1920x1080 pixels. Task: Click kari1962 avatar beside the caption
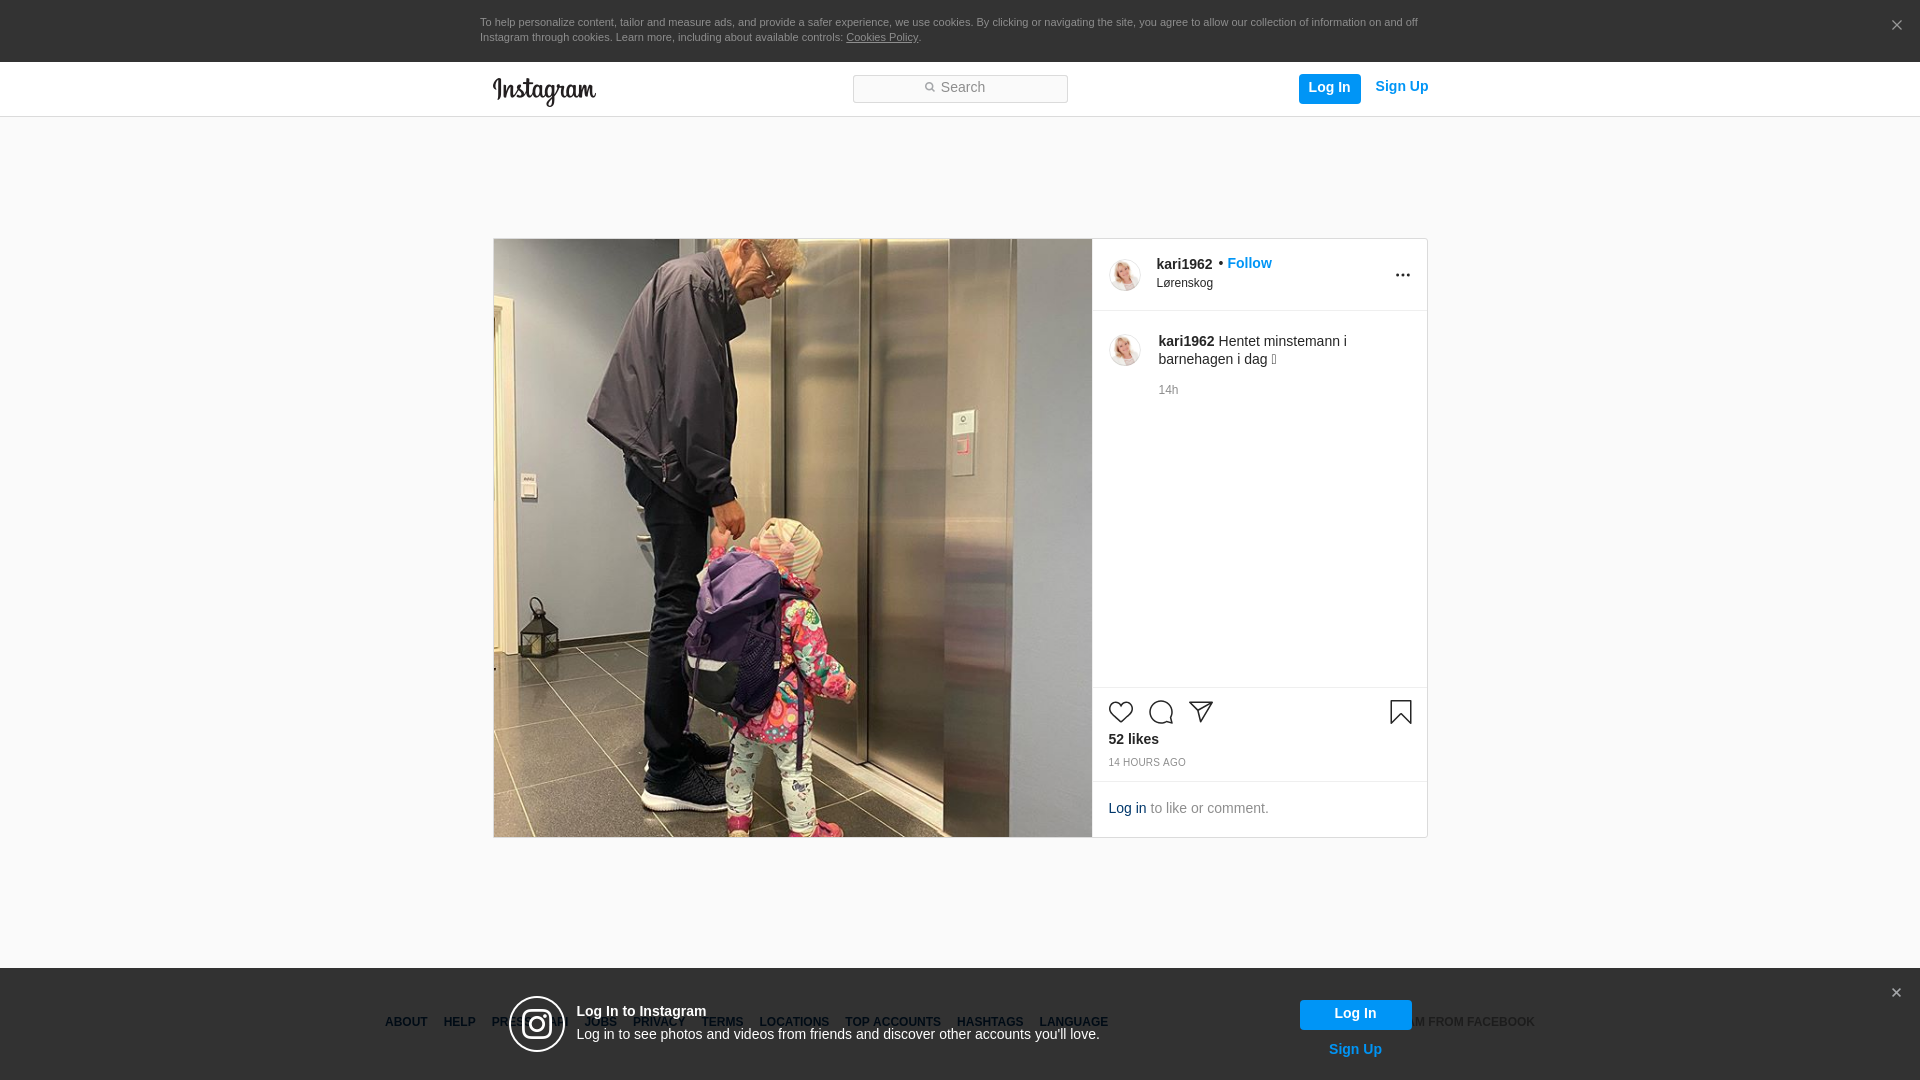pyautogui.click(x=1124, y=350)
